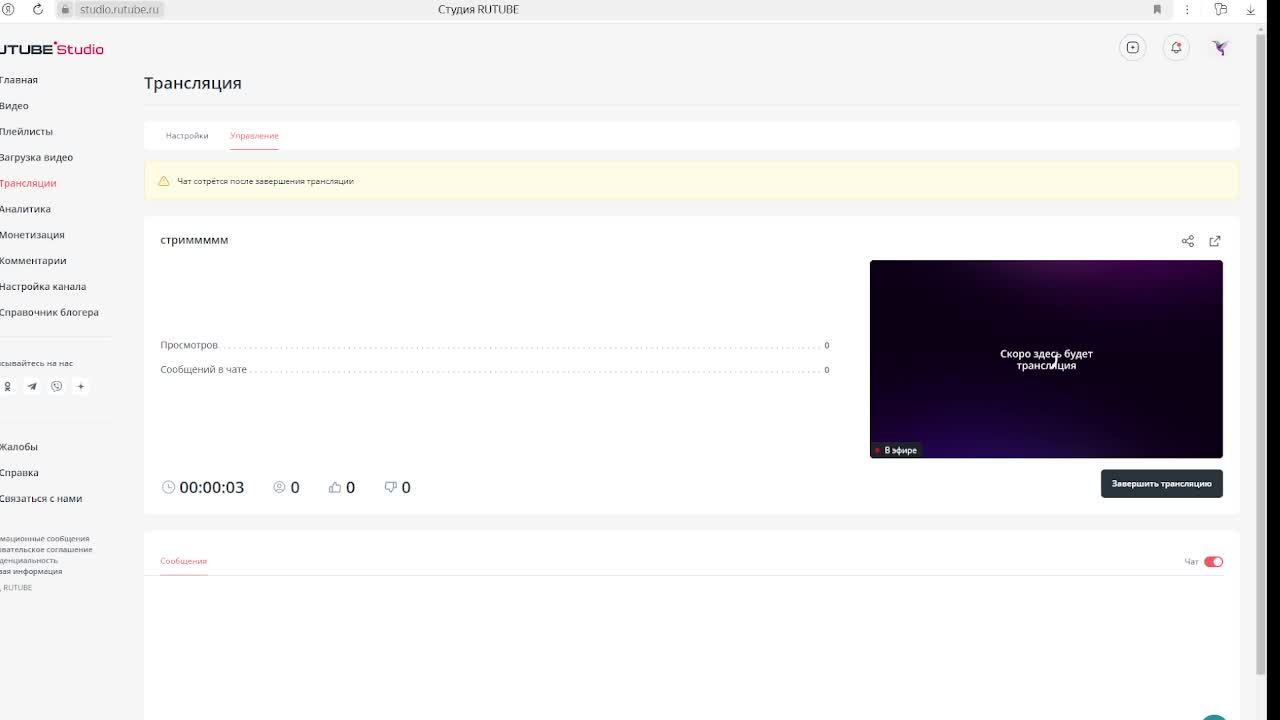1280x720 pixels.
Task: Click the browser reload icon
Action: point(38,9)
